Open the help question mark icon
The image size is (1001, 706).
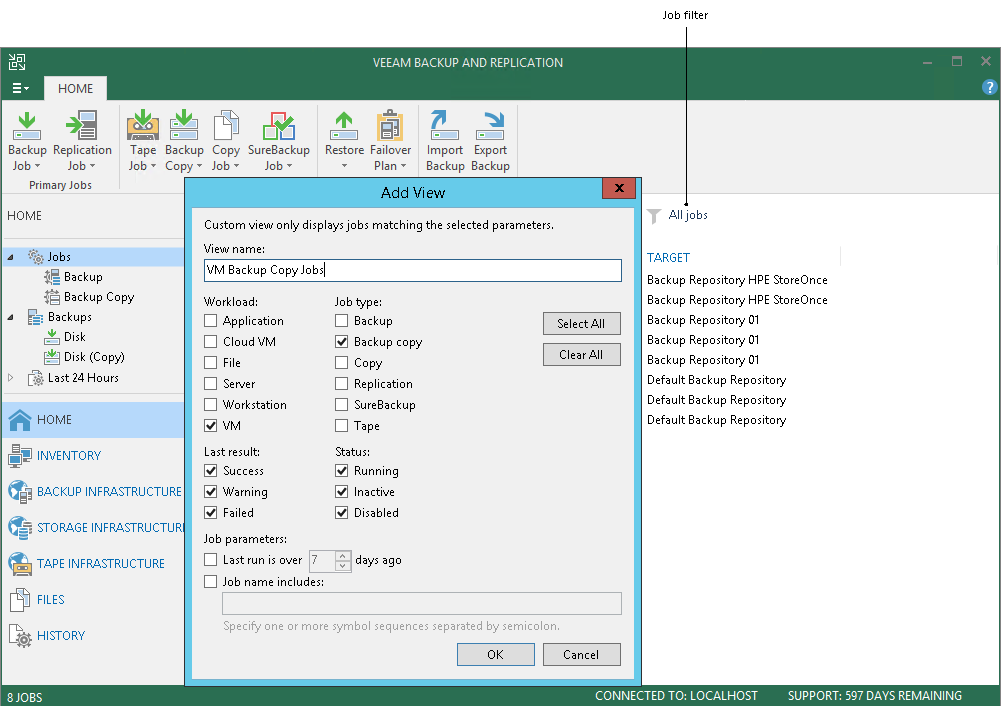click(989, 87)
